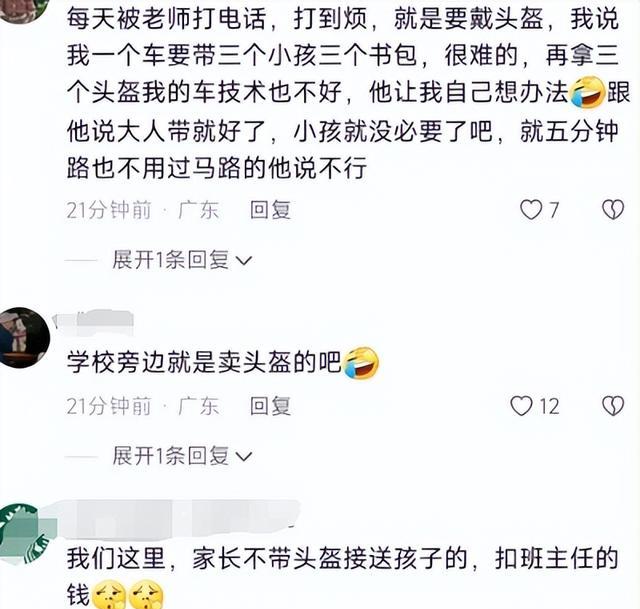Image resolution: width=640 pixels, height=609 pixels.
Task: Tap "21分钟前" timestamp under first comment
Action: pyautogui.click(x=109, y=210)
